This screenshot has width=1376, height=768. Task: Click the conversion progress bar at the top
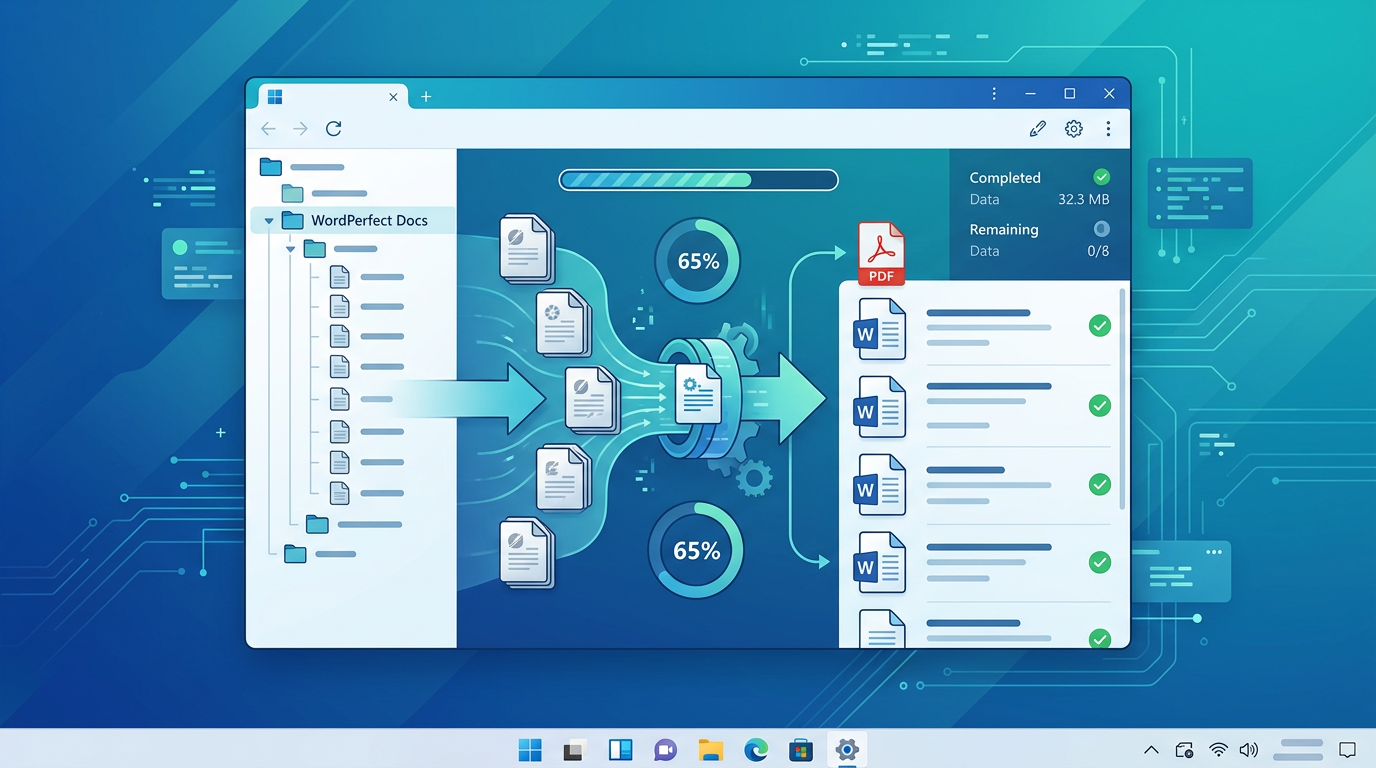pos(697,179)
